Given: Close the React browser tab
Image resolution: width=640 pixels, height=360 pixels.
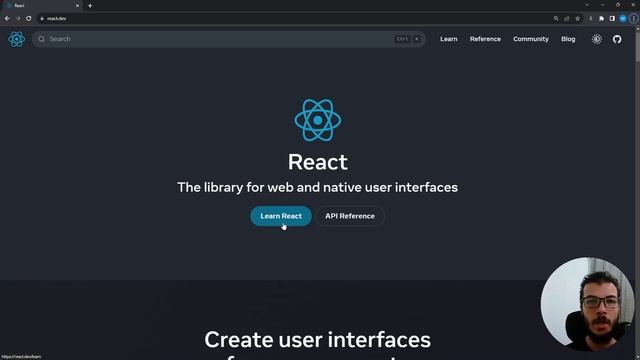Looking at the screenshot, I should 77,6.
